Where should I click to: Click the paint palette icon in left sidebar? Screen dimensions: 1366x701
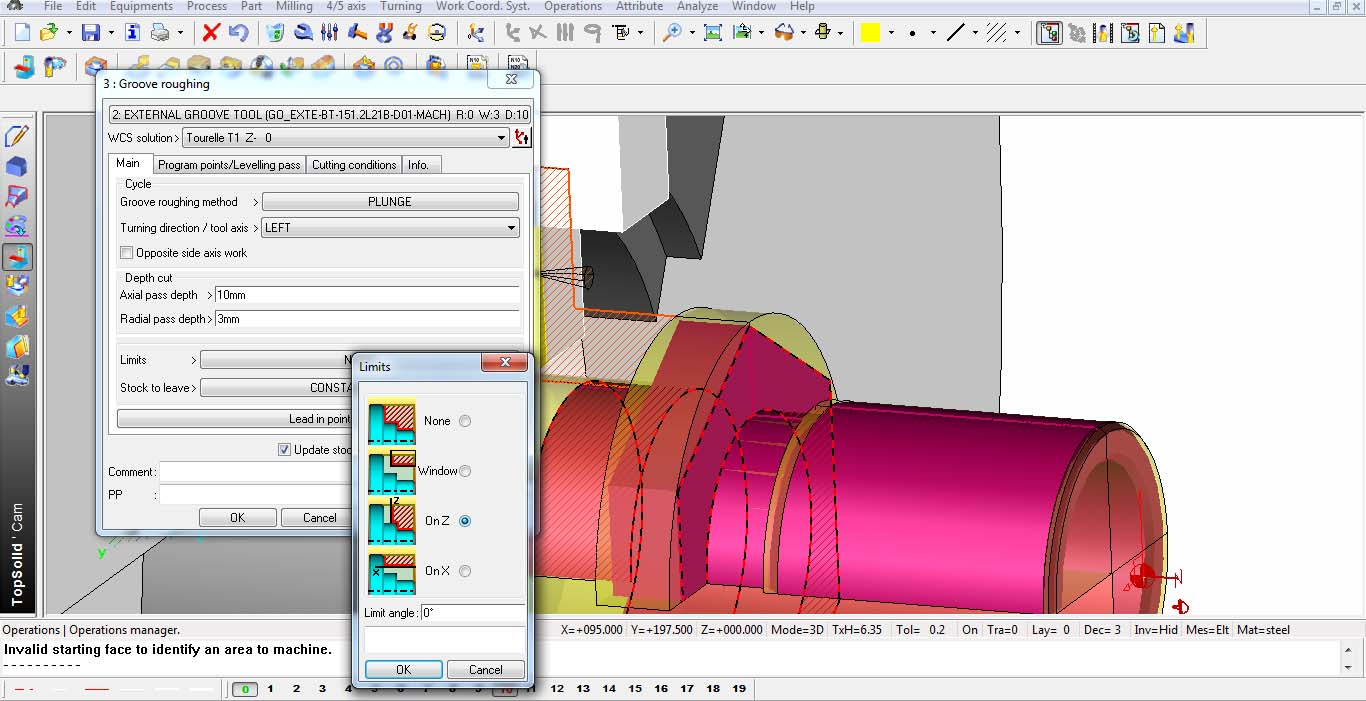(17, 226)
